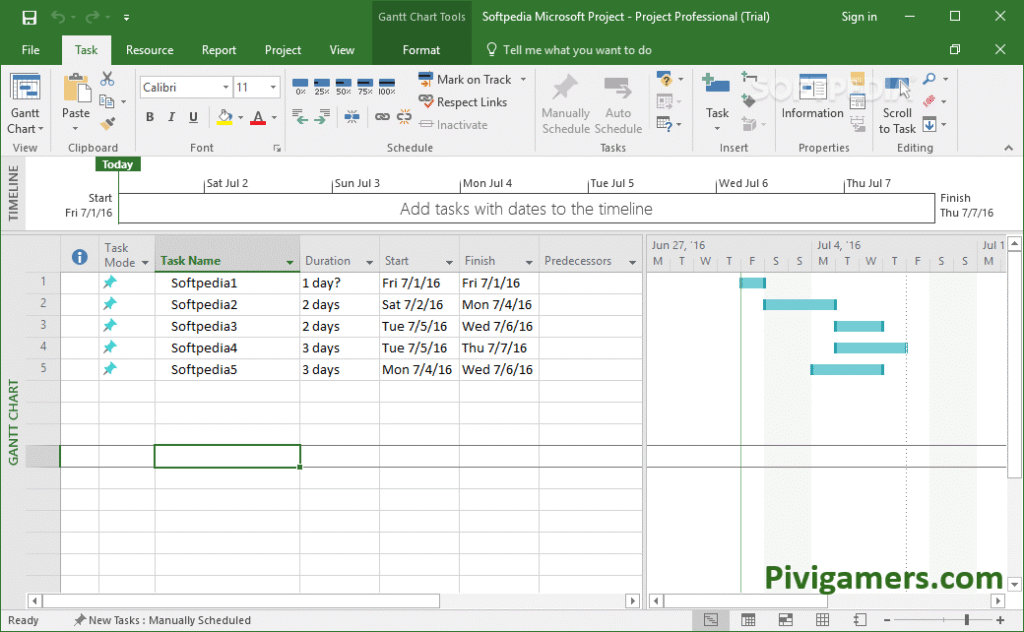Click Mark on Track button
The width and height of the screenshot is (1024, 632).
(x=472, y=79)
